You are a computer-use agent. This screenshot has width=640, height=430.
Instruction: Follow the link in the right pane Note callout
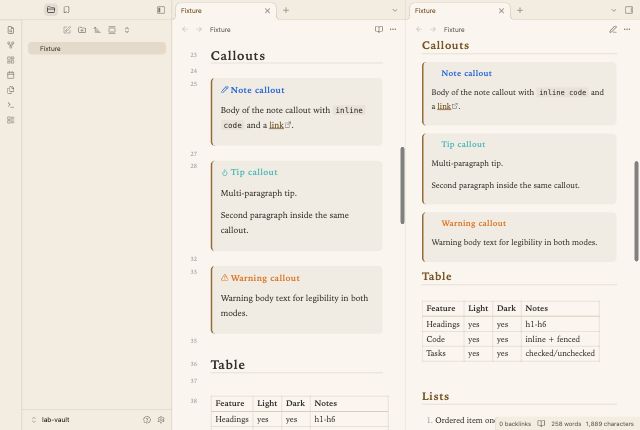click(x=444, y=106)
